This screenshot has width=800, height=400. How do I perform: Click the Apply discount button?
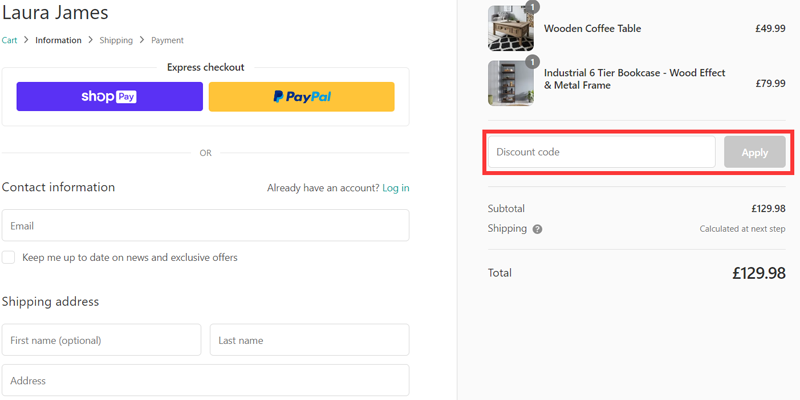tap(755, 152)
